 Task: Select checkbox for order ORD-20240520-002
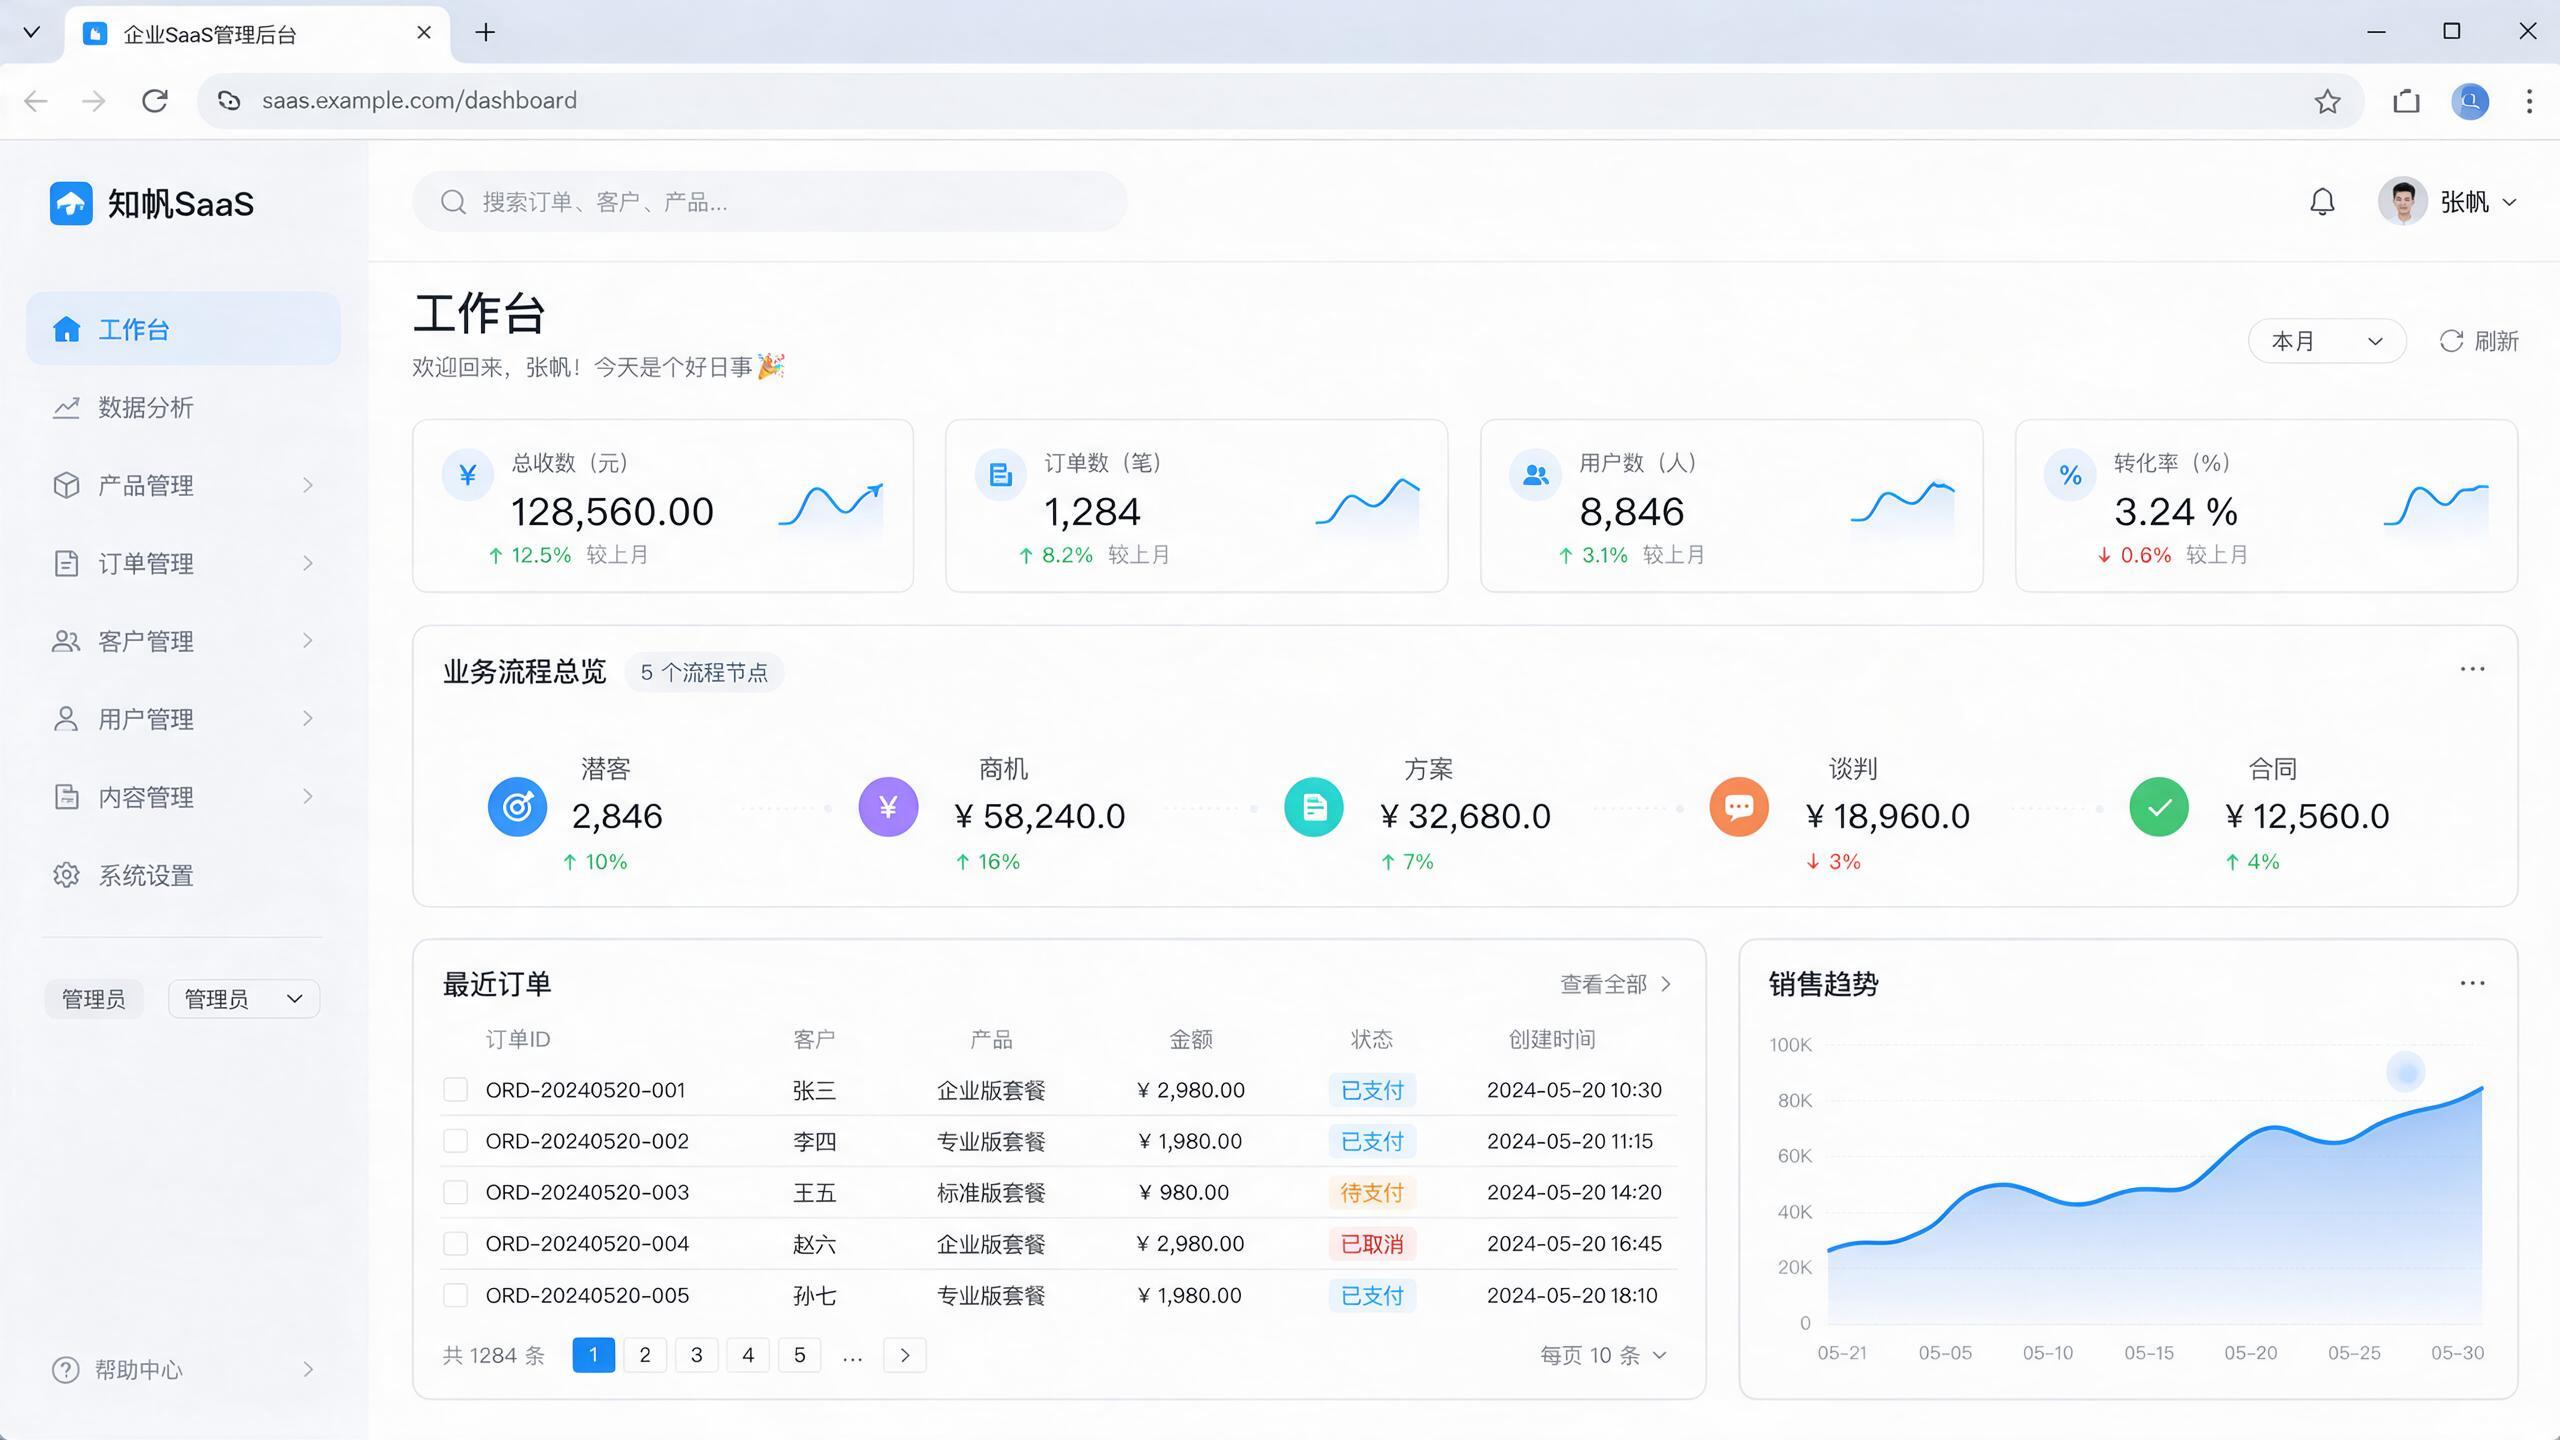pos(455,1141)
